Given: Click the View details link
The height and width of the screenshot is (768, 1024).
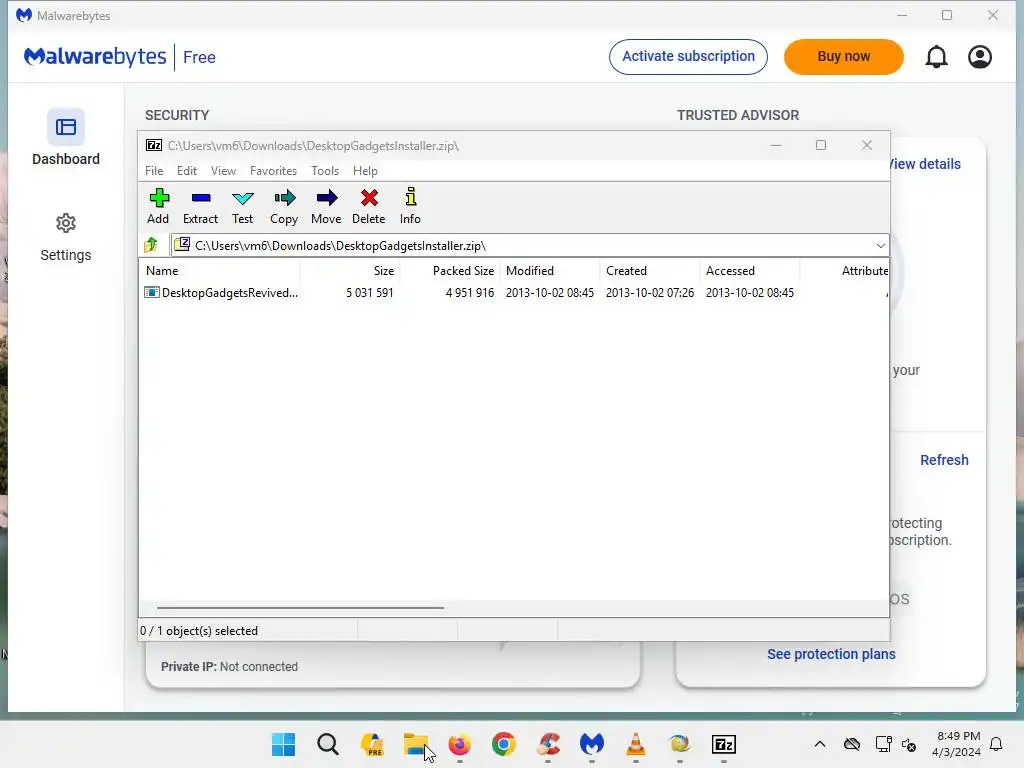Looking at the screenshot, I should pyautogui.click(x=924, y=164).
